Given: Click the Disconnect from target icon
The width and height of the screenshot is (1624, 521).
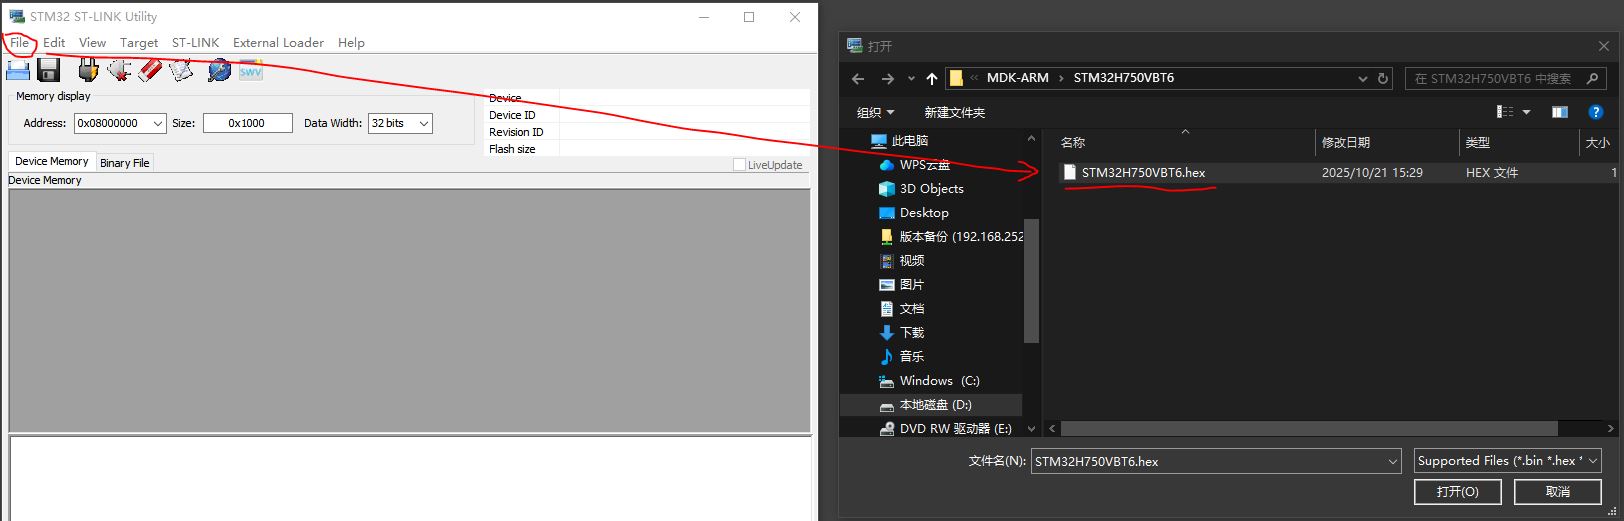Looking at the screenshot, I should [120, 70].
